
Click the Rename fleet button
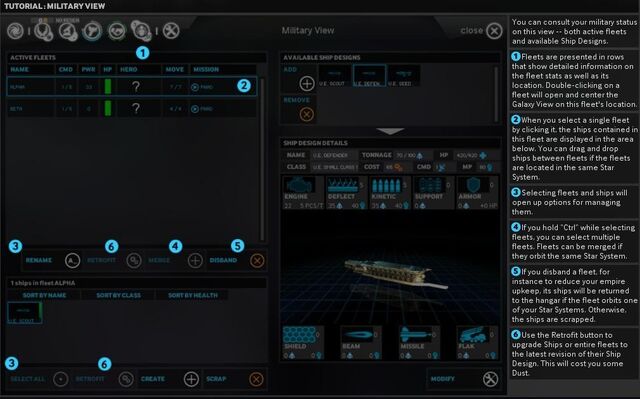pyautogui.click(x=51, y=260)
